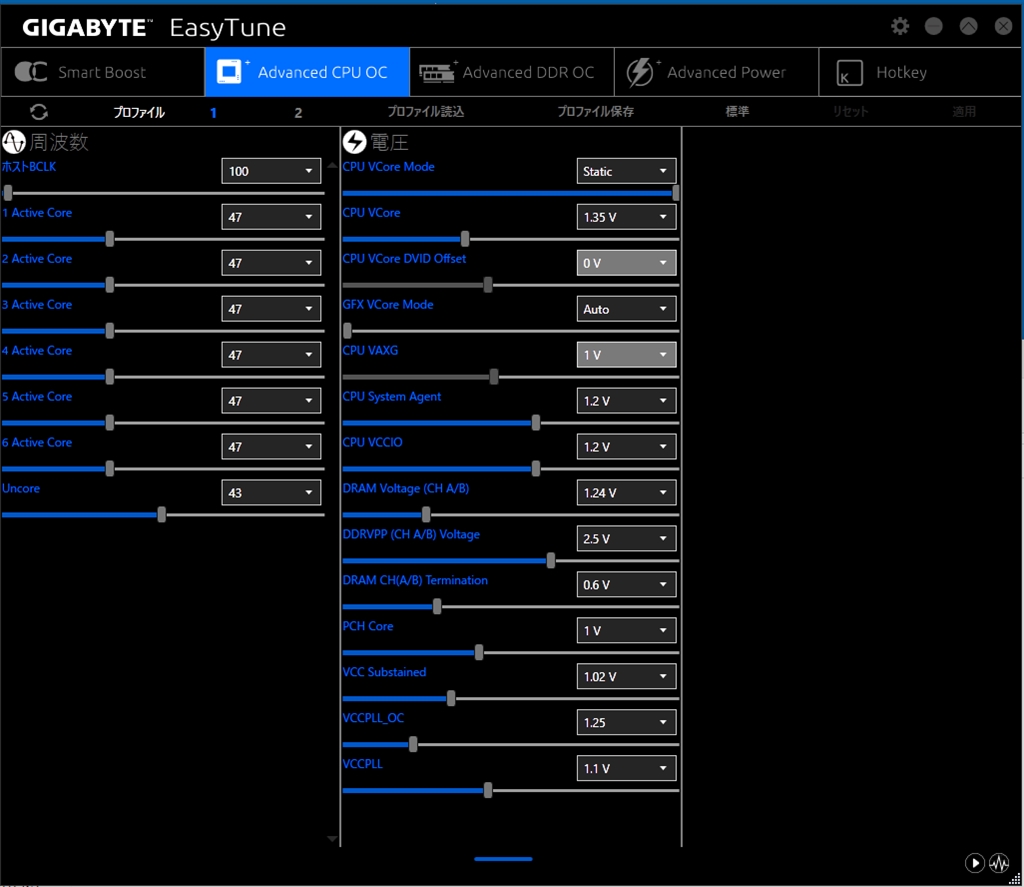The height and width of the screenshot is (887, 1024).
Task: Open the CPU VCore Mode Static dropdown
Action: (x=626, y=171)
